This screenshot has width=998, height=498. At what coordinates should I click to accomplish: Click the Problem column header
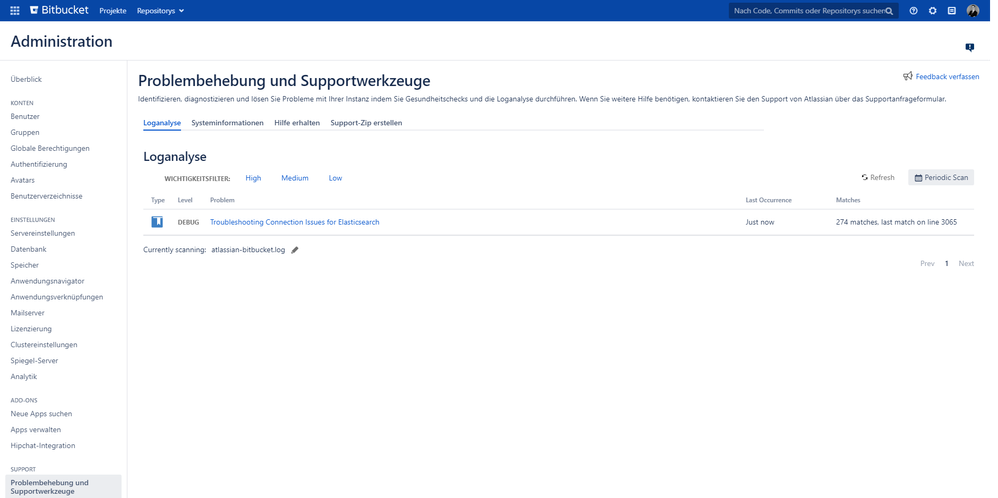point(222,200)
